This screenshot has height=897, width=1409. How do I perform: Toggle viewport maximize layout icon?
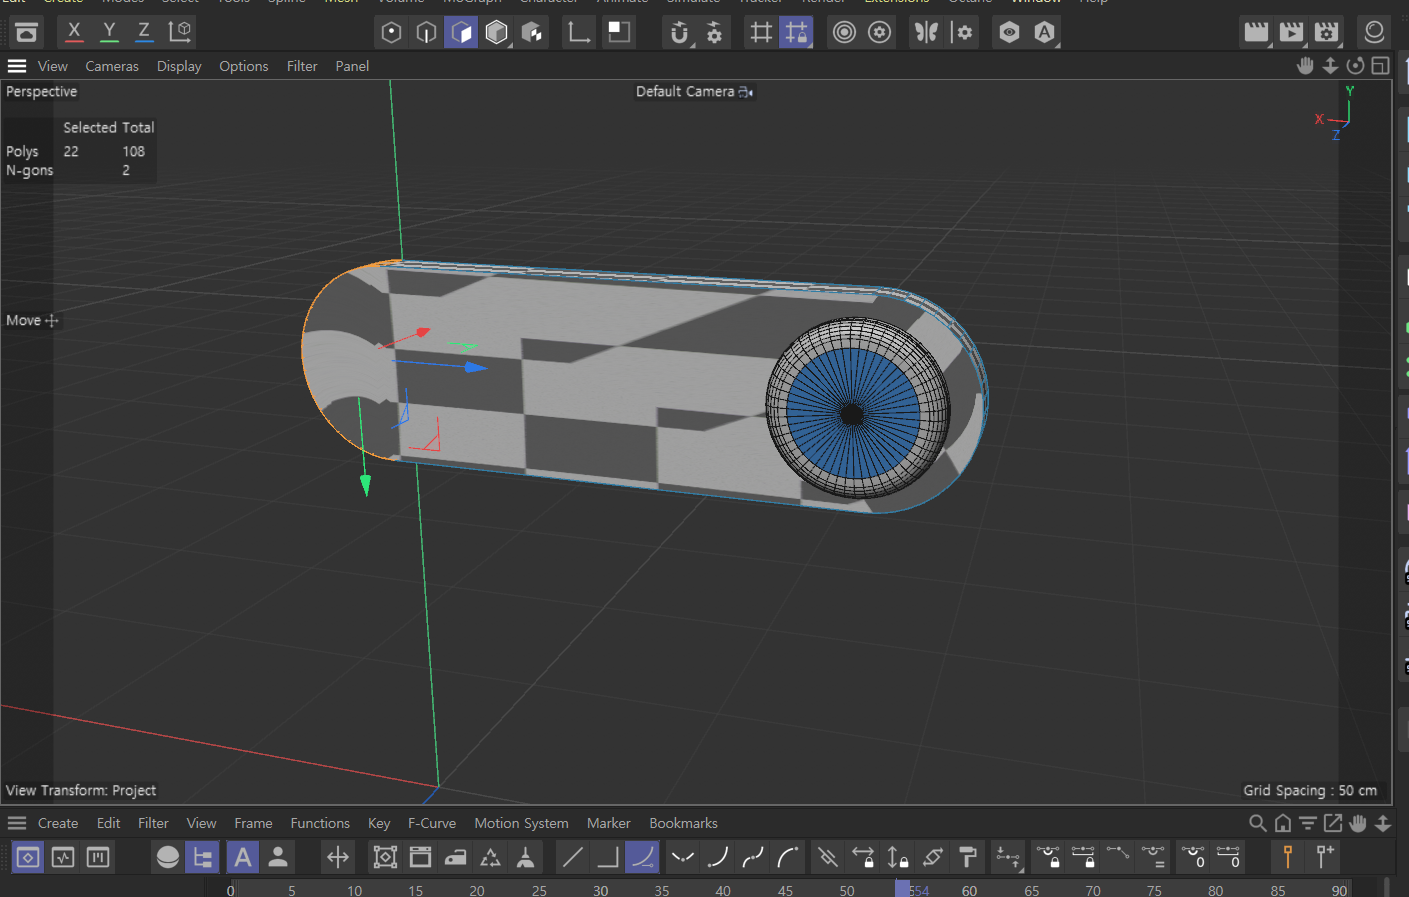(x=1380, y=66)
